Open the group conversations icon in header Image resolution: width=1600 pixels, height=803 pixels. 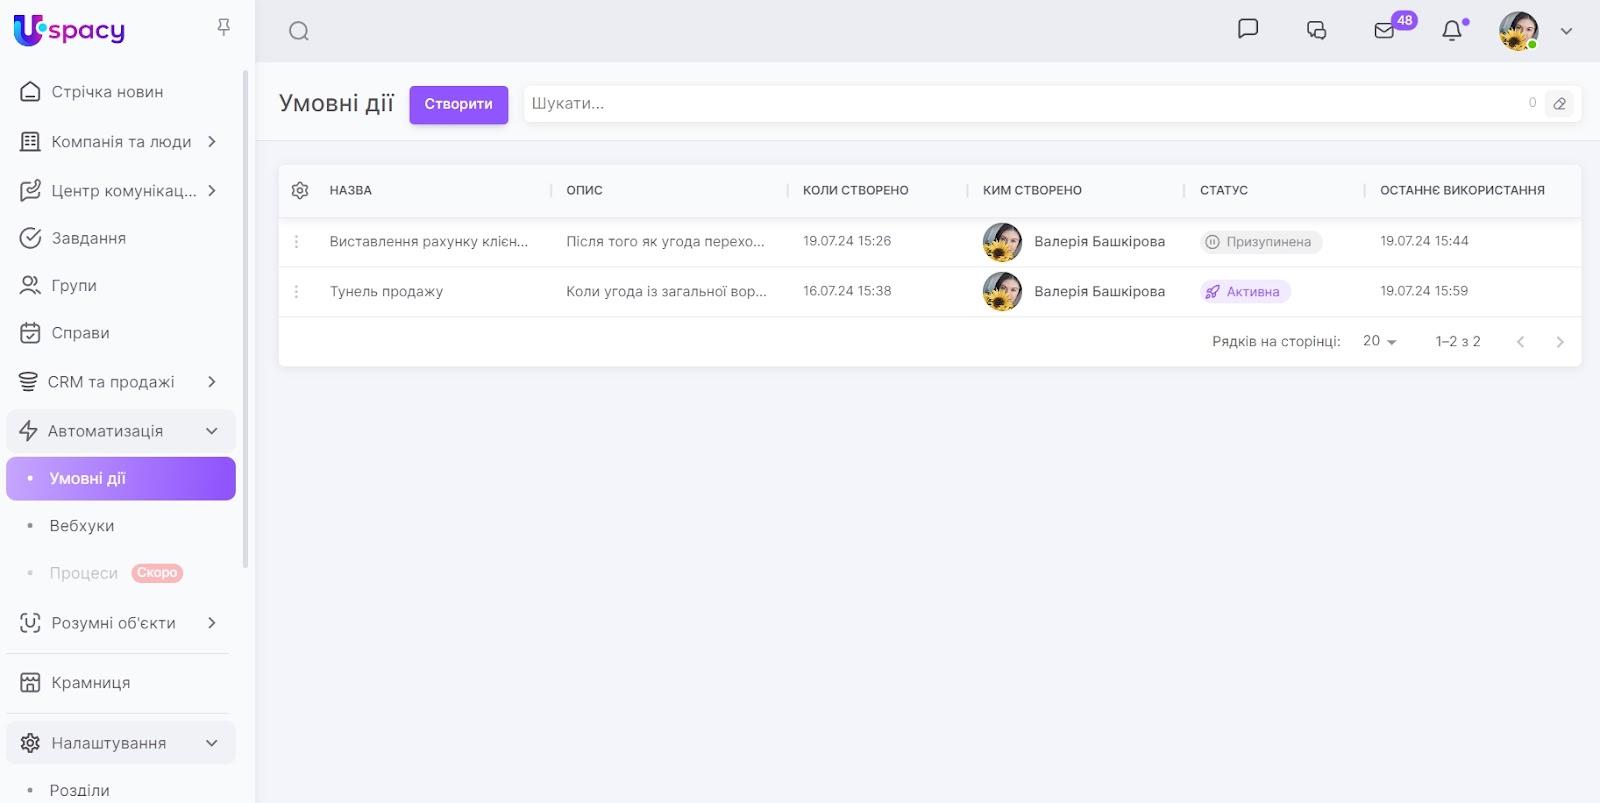(x=1316, y=30)
